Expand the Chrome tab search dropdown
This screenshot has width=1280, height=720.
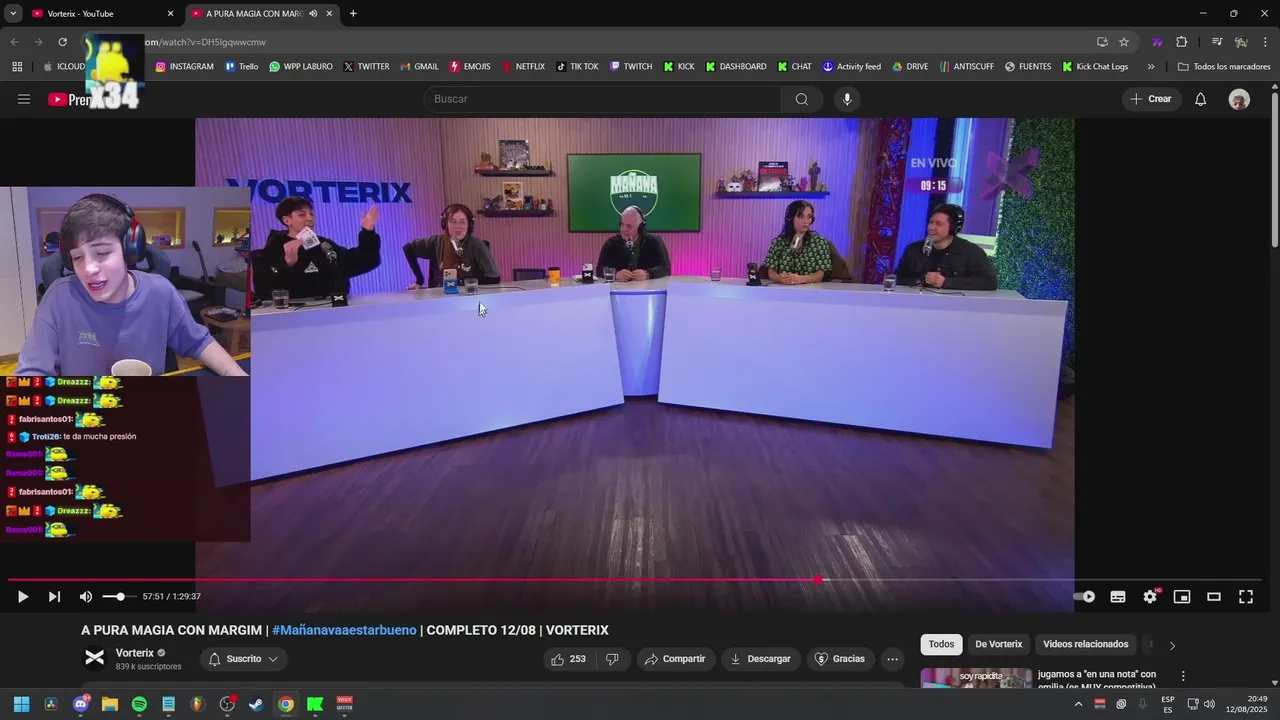pyautogui.click(x=13, y=14)
